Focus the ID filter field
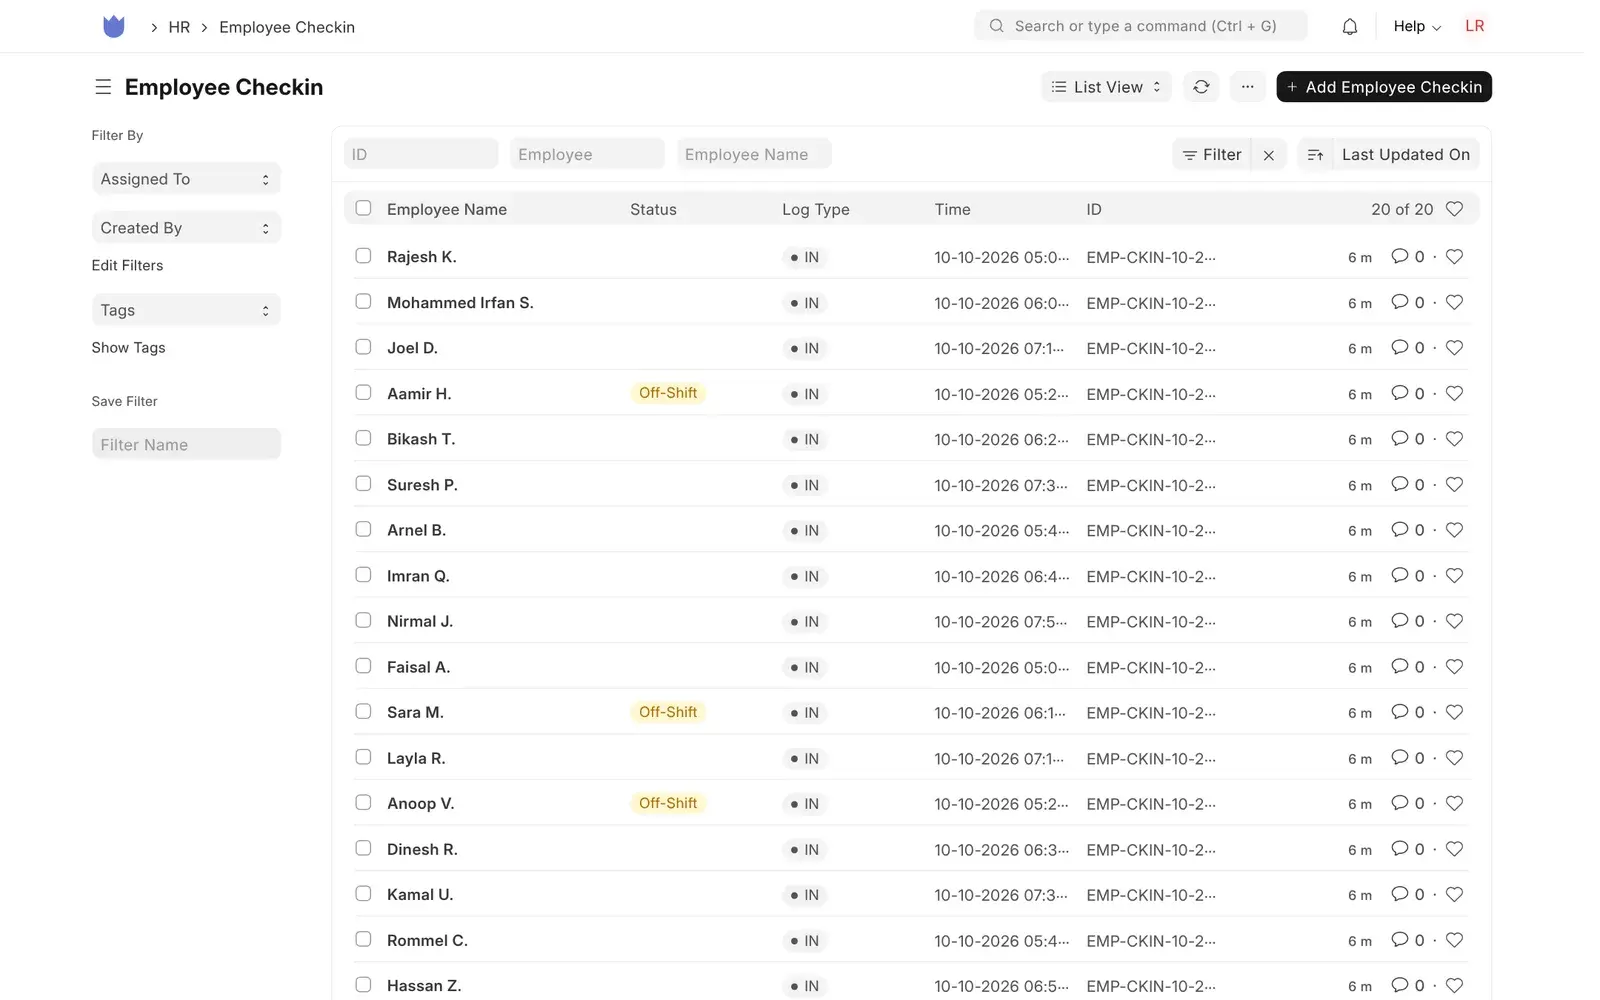Screen dimensions: 1600x1000 coord(421,154)
